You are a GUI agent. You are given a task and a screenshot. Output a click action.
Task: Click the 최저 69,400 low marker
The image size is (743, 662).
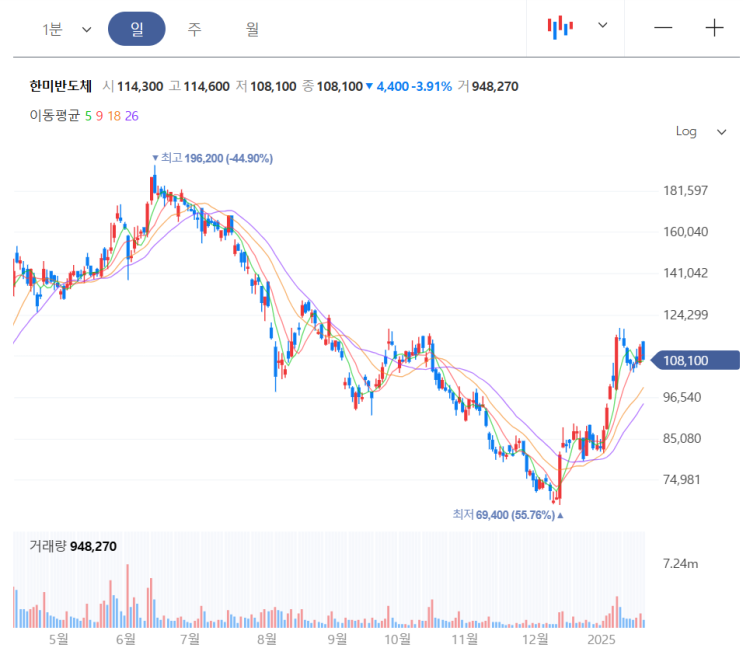point(504,514)
